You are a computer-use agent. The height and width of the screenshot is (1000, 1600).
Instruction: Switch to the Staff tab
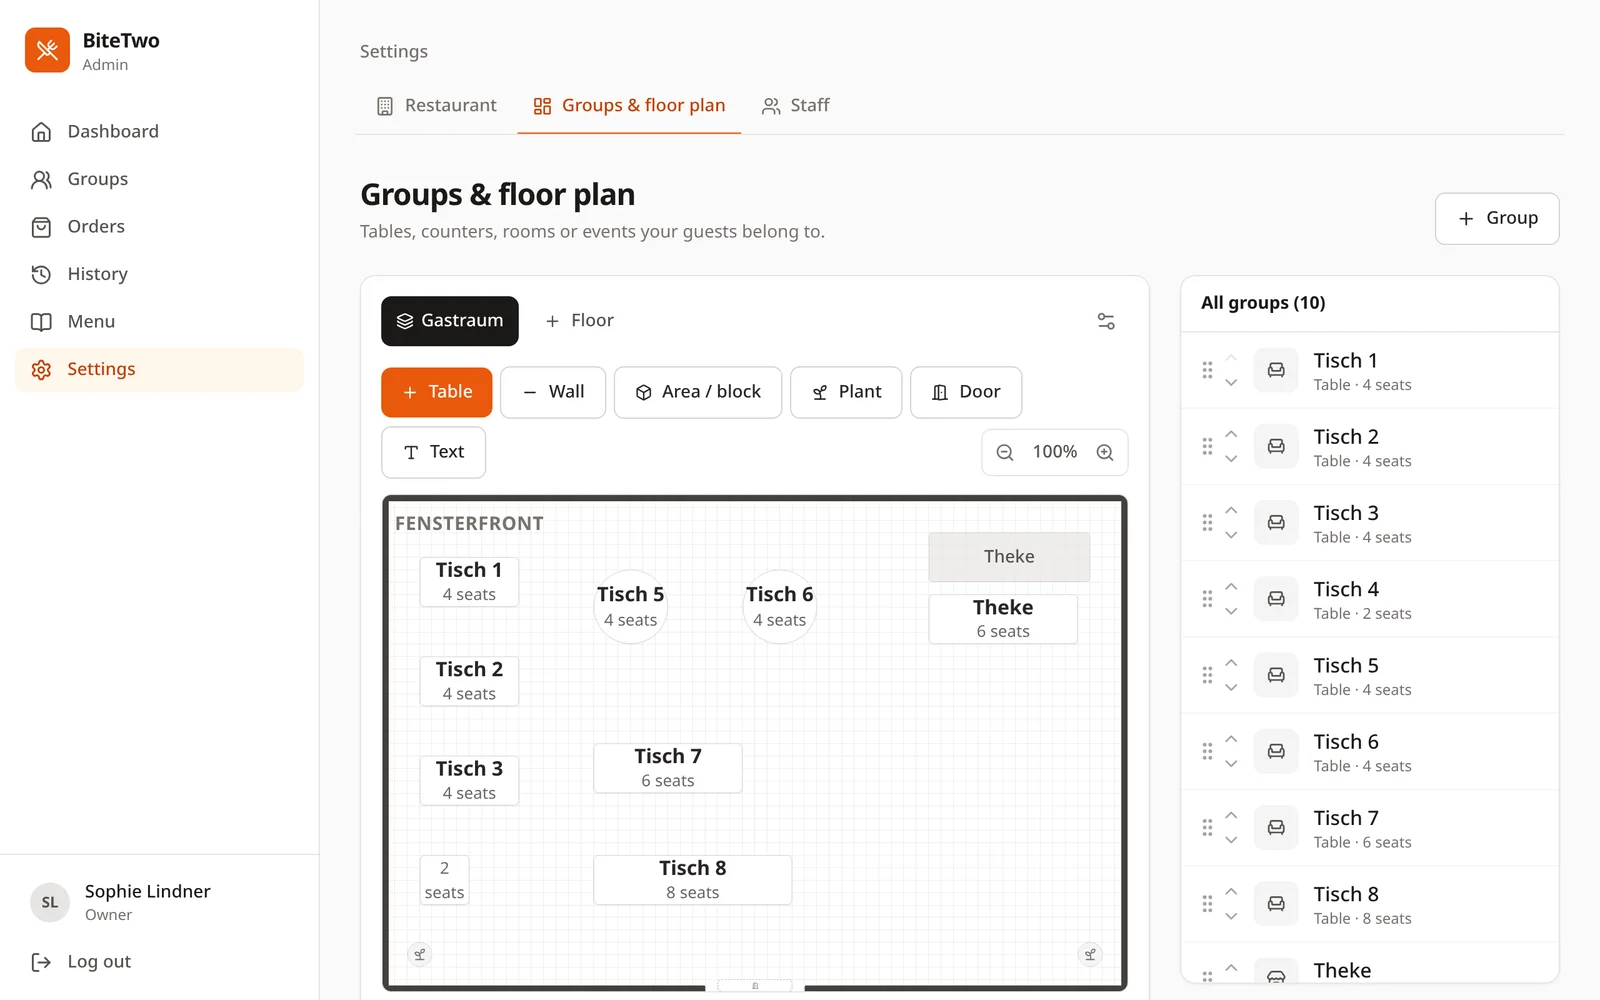[x=796, y=106]
